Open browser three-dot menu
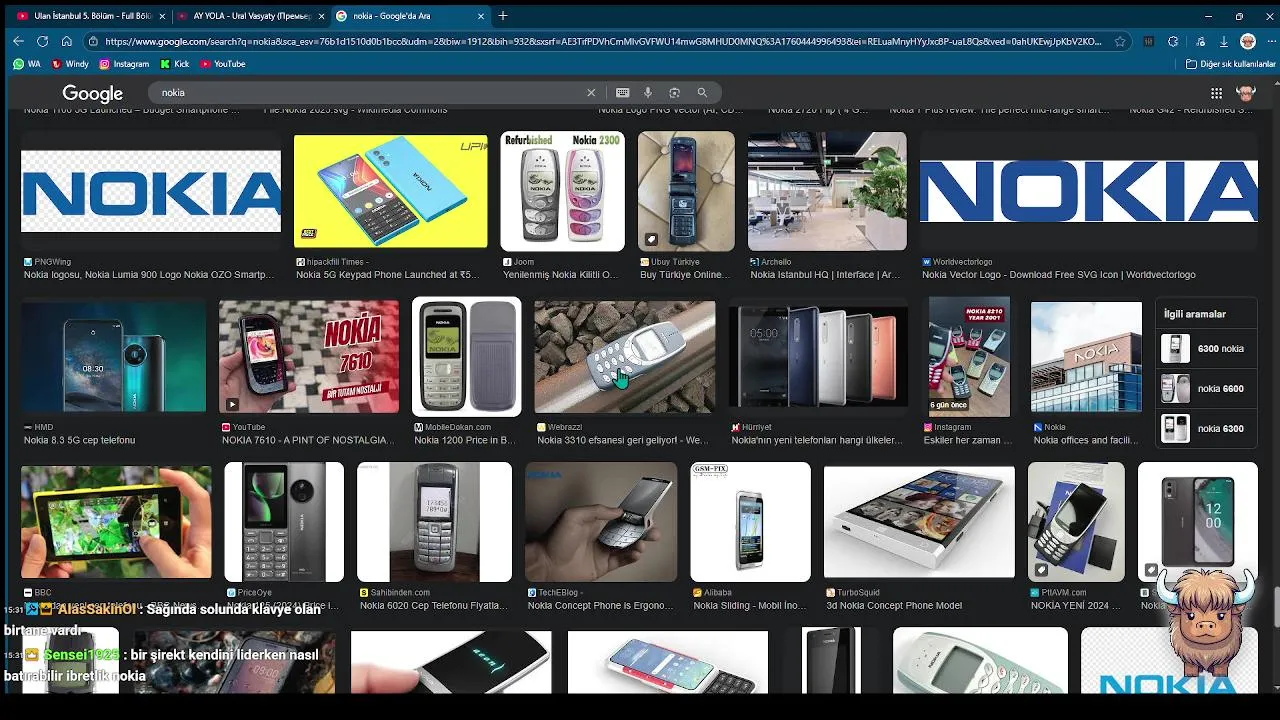 tap(1270, 41)
